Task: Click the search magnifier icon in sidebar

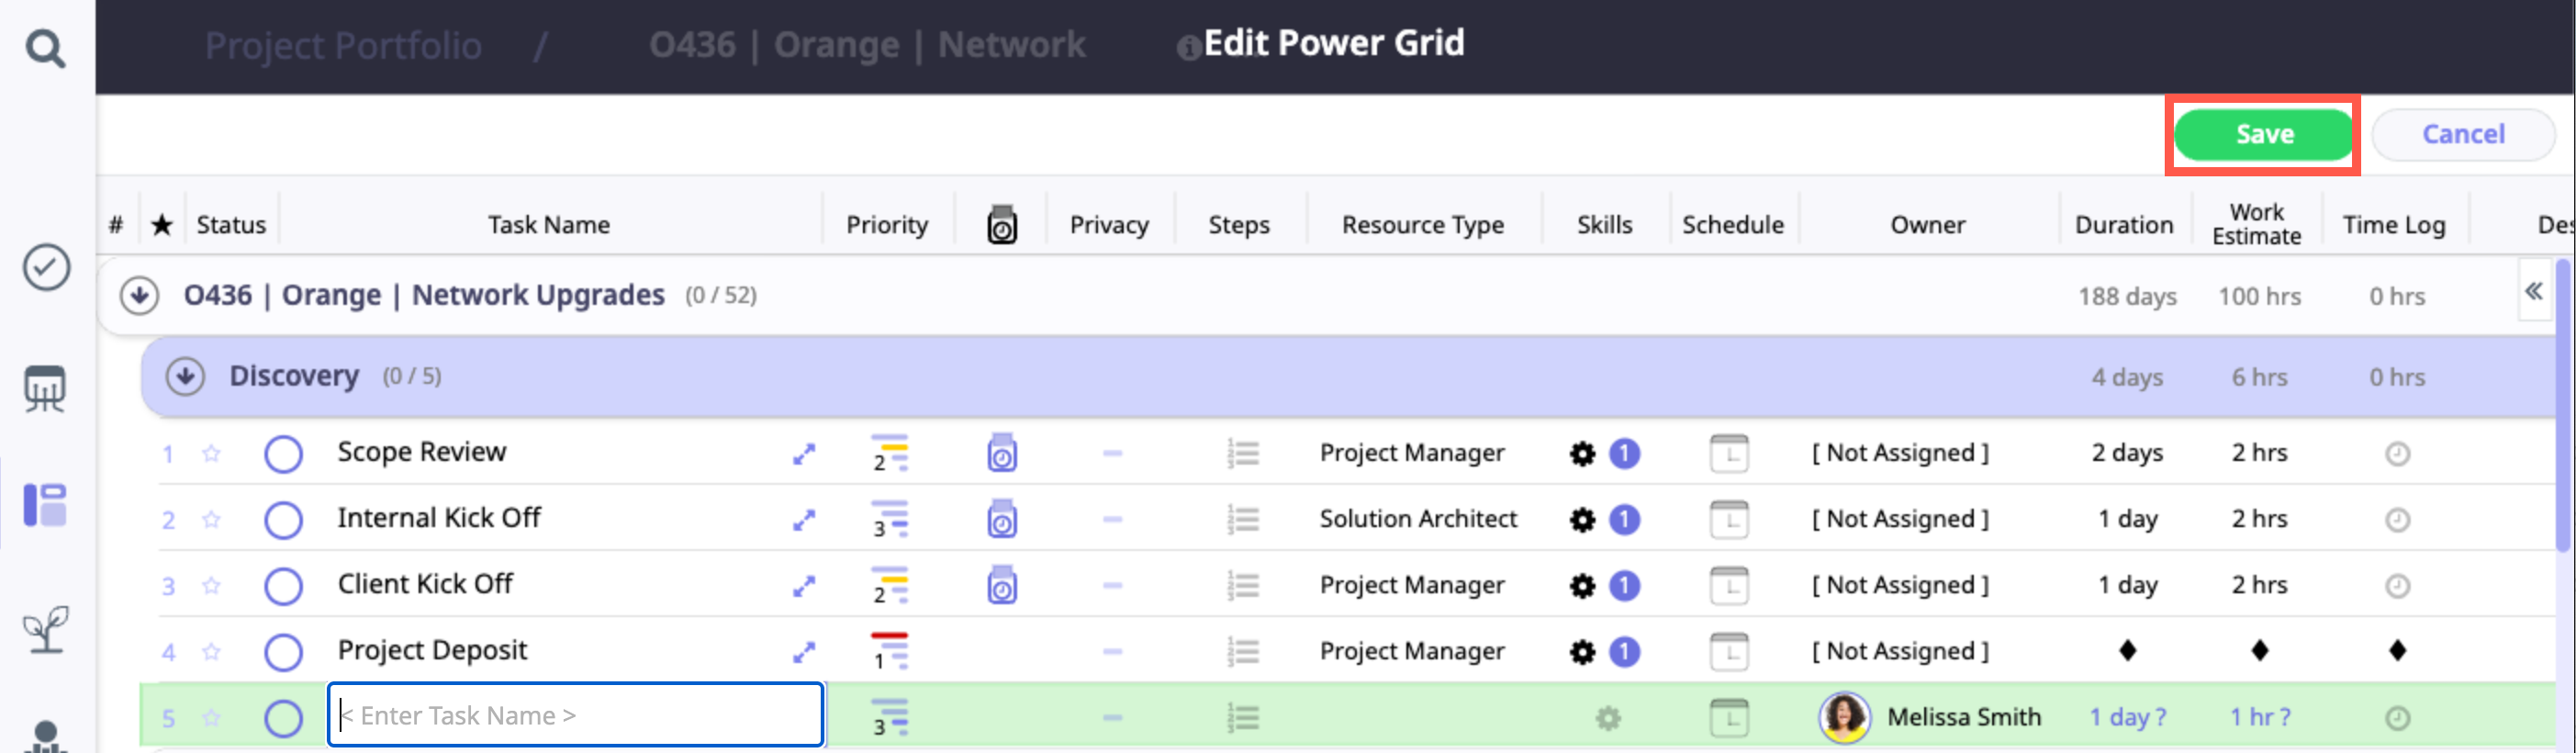Action: pos(45,47)
